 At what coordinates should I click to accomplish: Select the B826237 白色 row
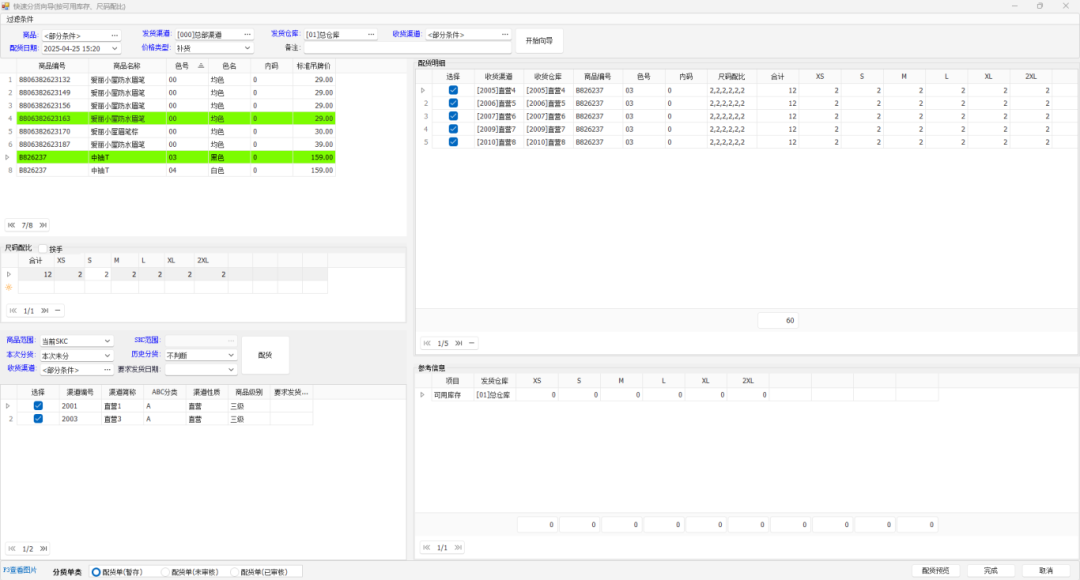(176, 170)
